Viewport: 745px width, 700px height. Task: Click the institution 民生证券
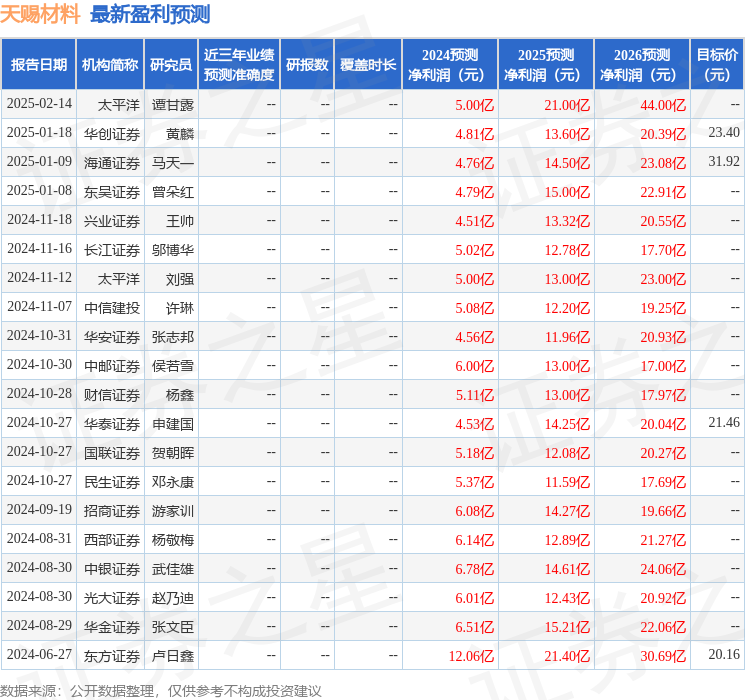(112, 482)
